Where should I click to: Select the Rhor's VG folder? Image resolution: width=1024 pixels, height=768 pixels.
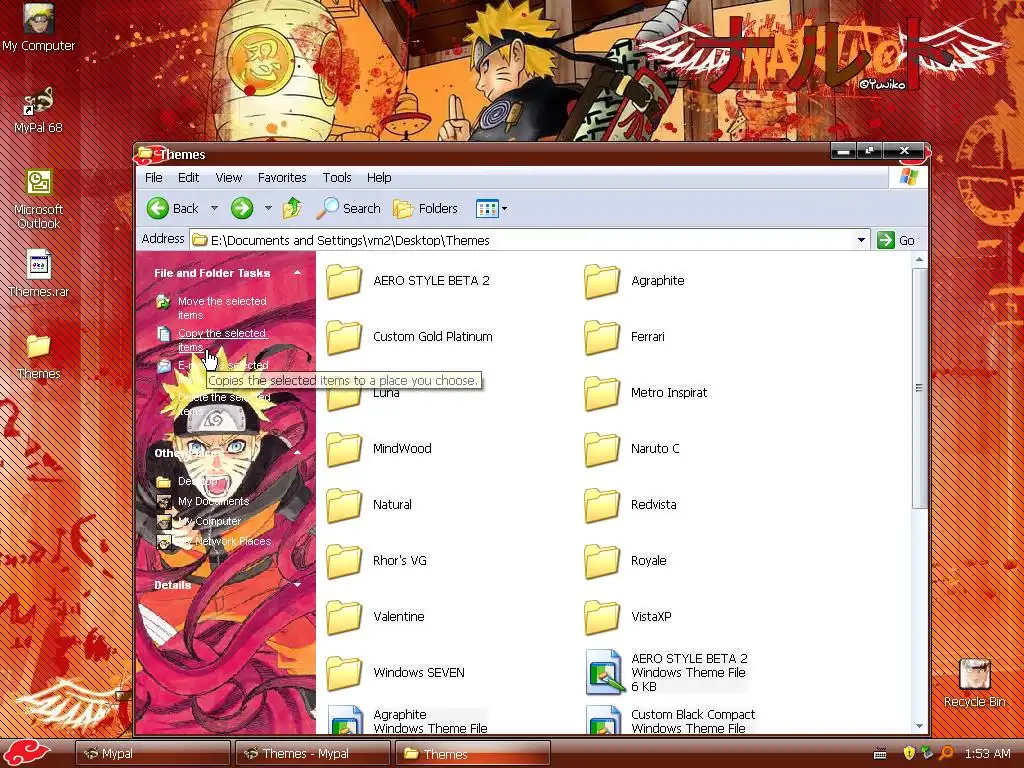coord(377,560)
